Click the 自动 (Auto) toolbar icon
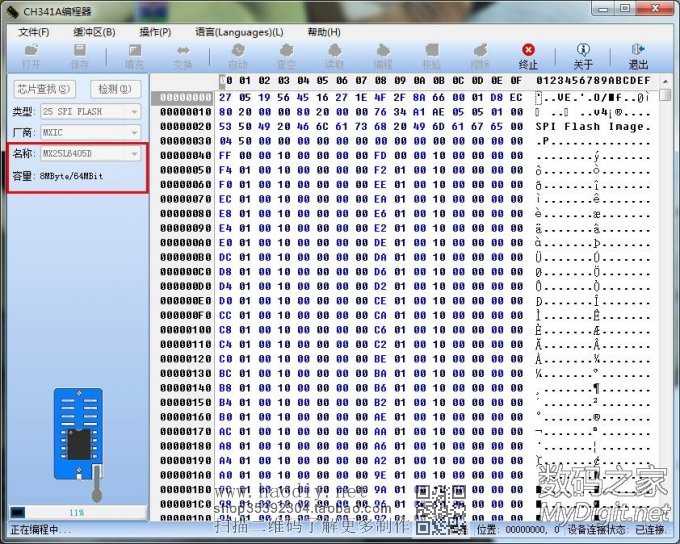 pos(237,55)
